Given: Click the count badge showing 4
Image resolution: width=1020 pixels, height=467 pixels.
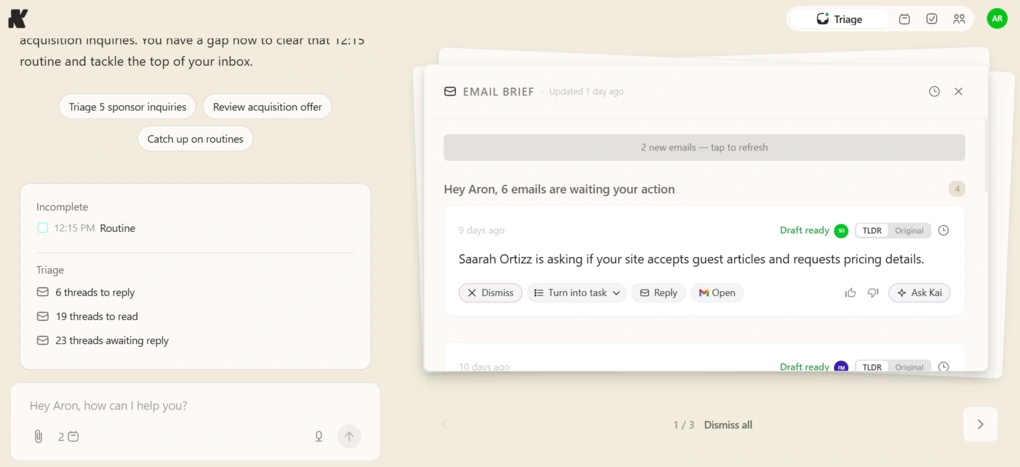Looking at the screenshot, I should click(957, 189).
